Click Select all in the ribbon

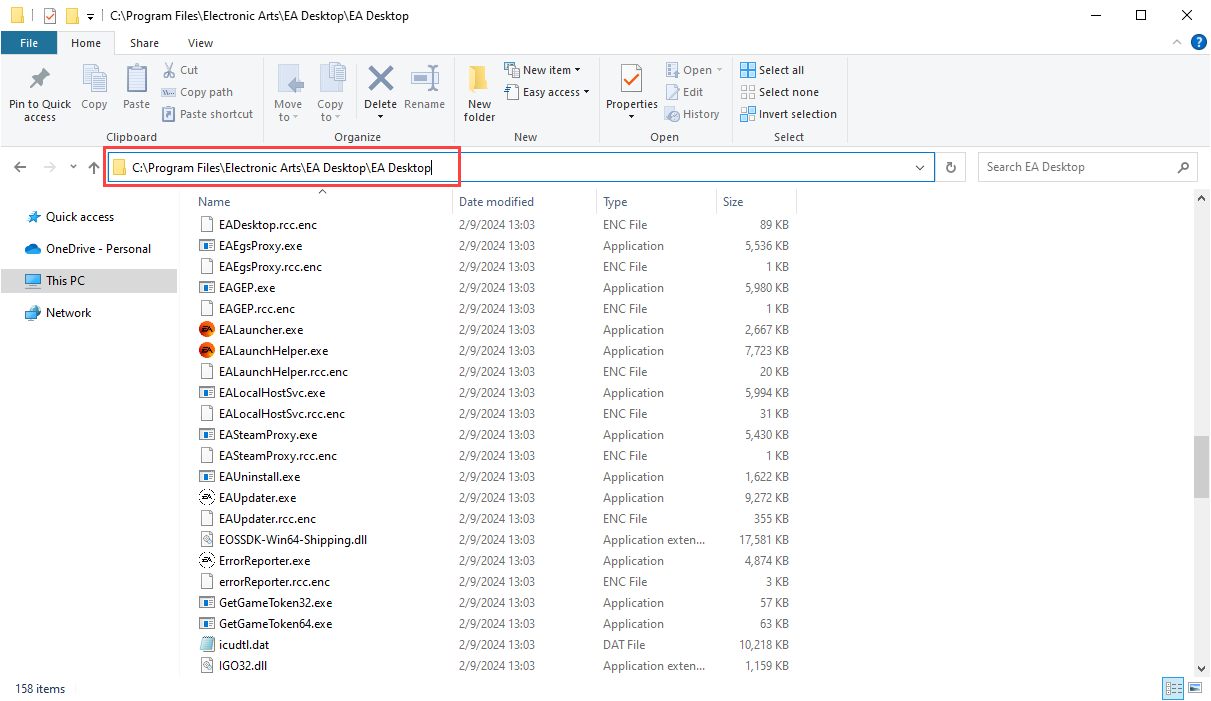pos(772,70)
